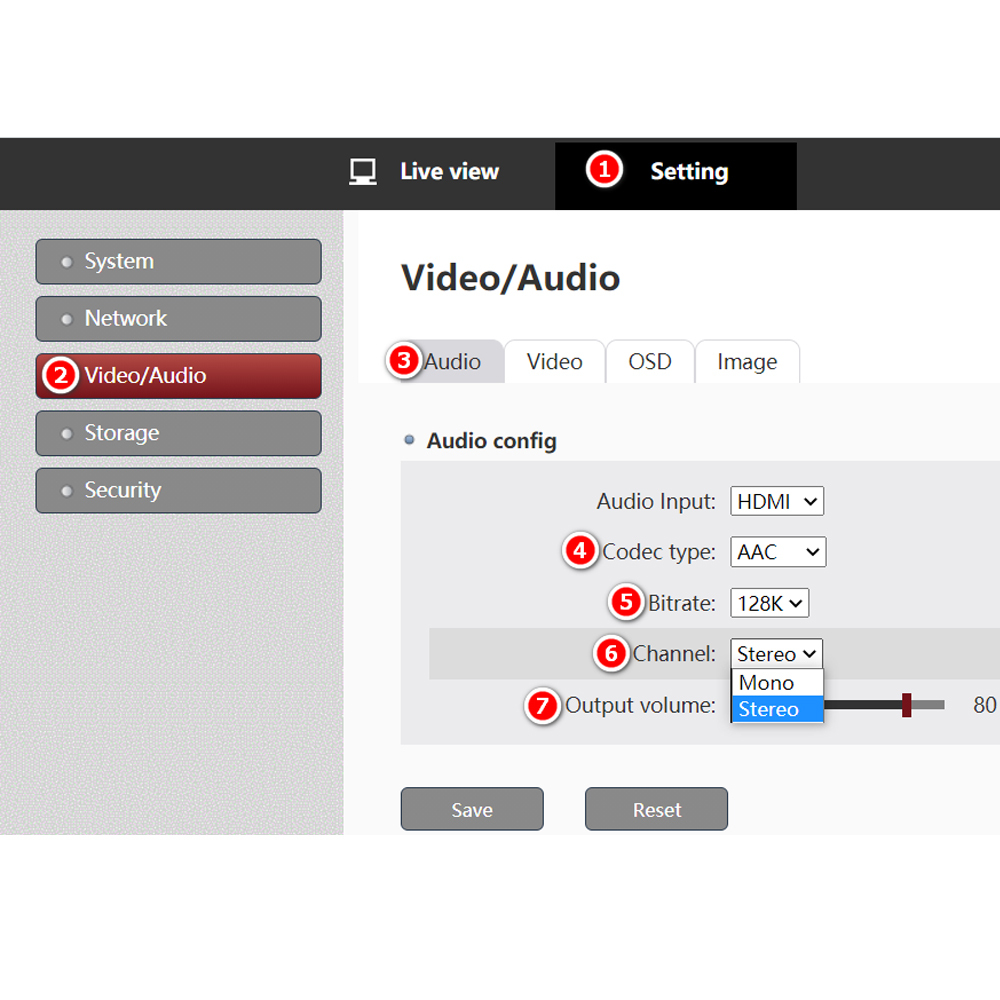Open the Storage settings section
Image resolution: width=1000 pixels, height=1000 pixels.
(178, 433)
